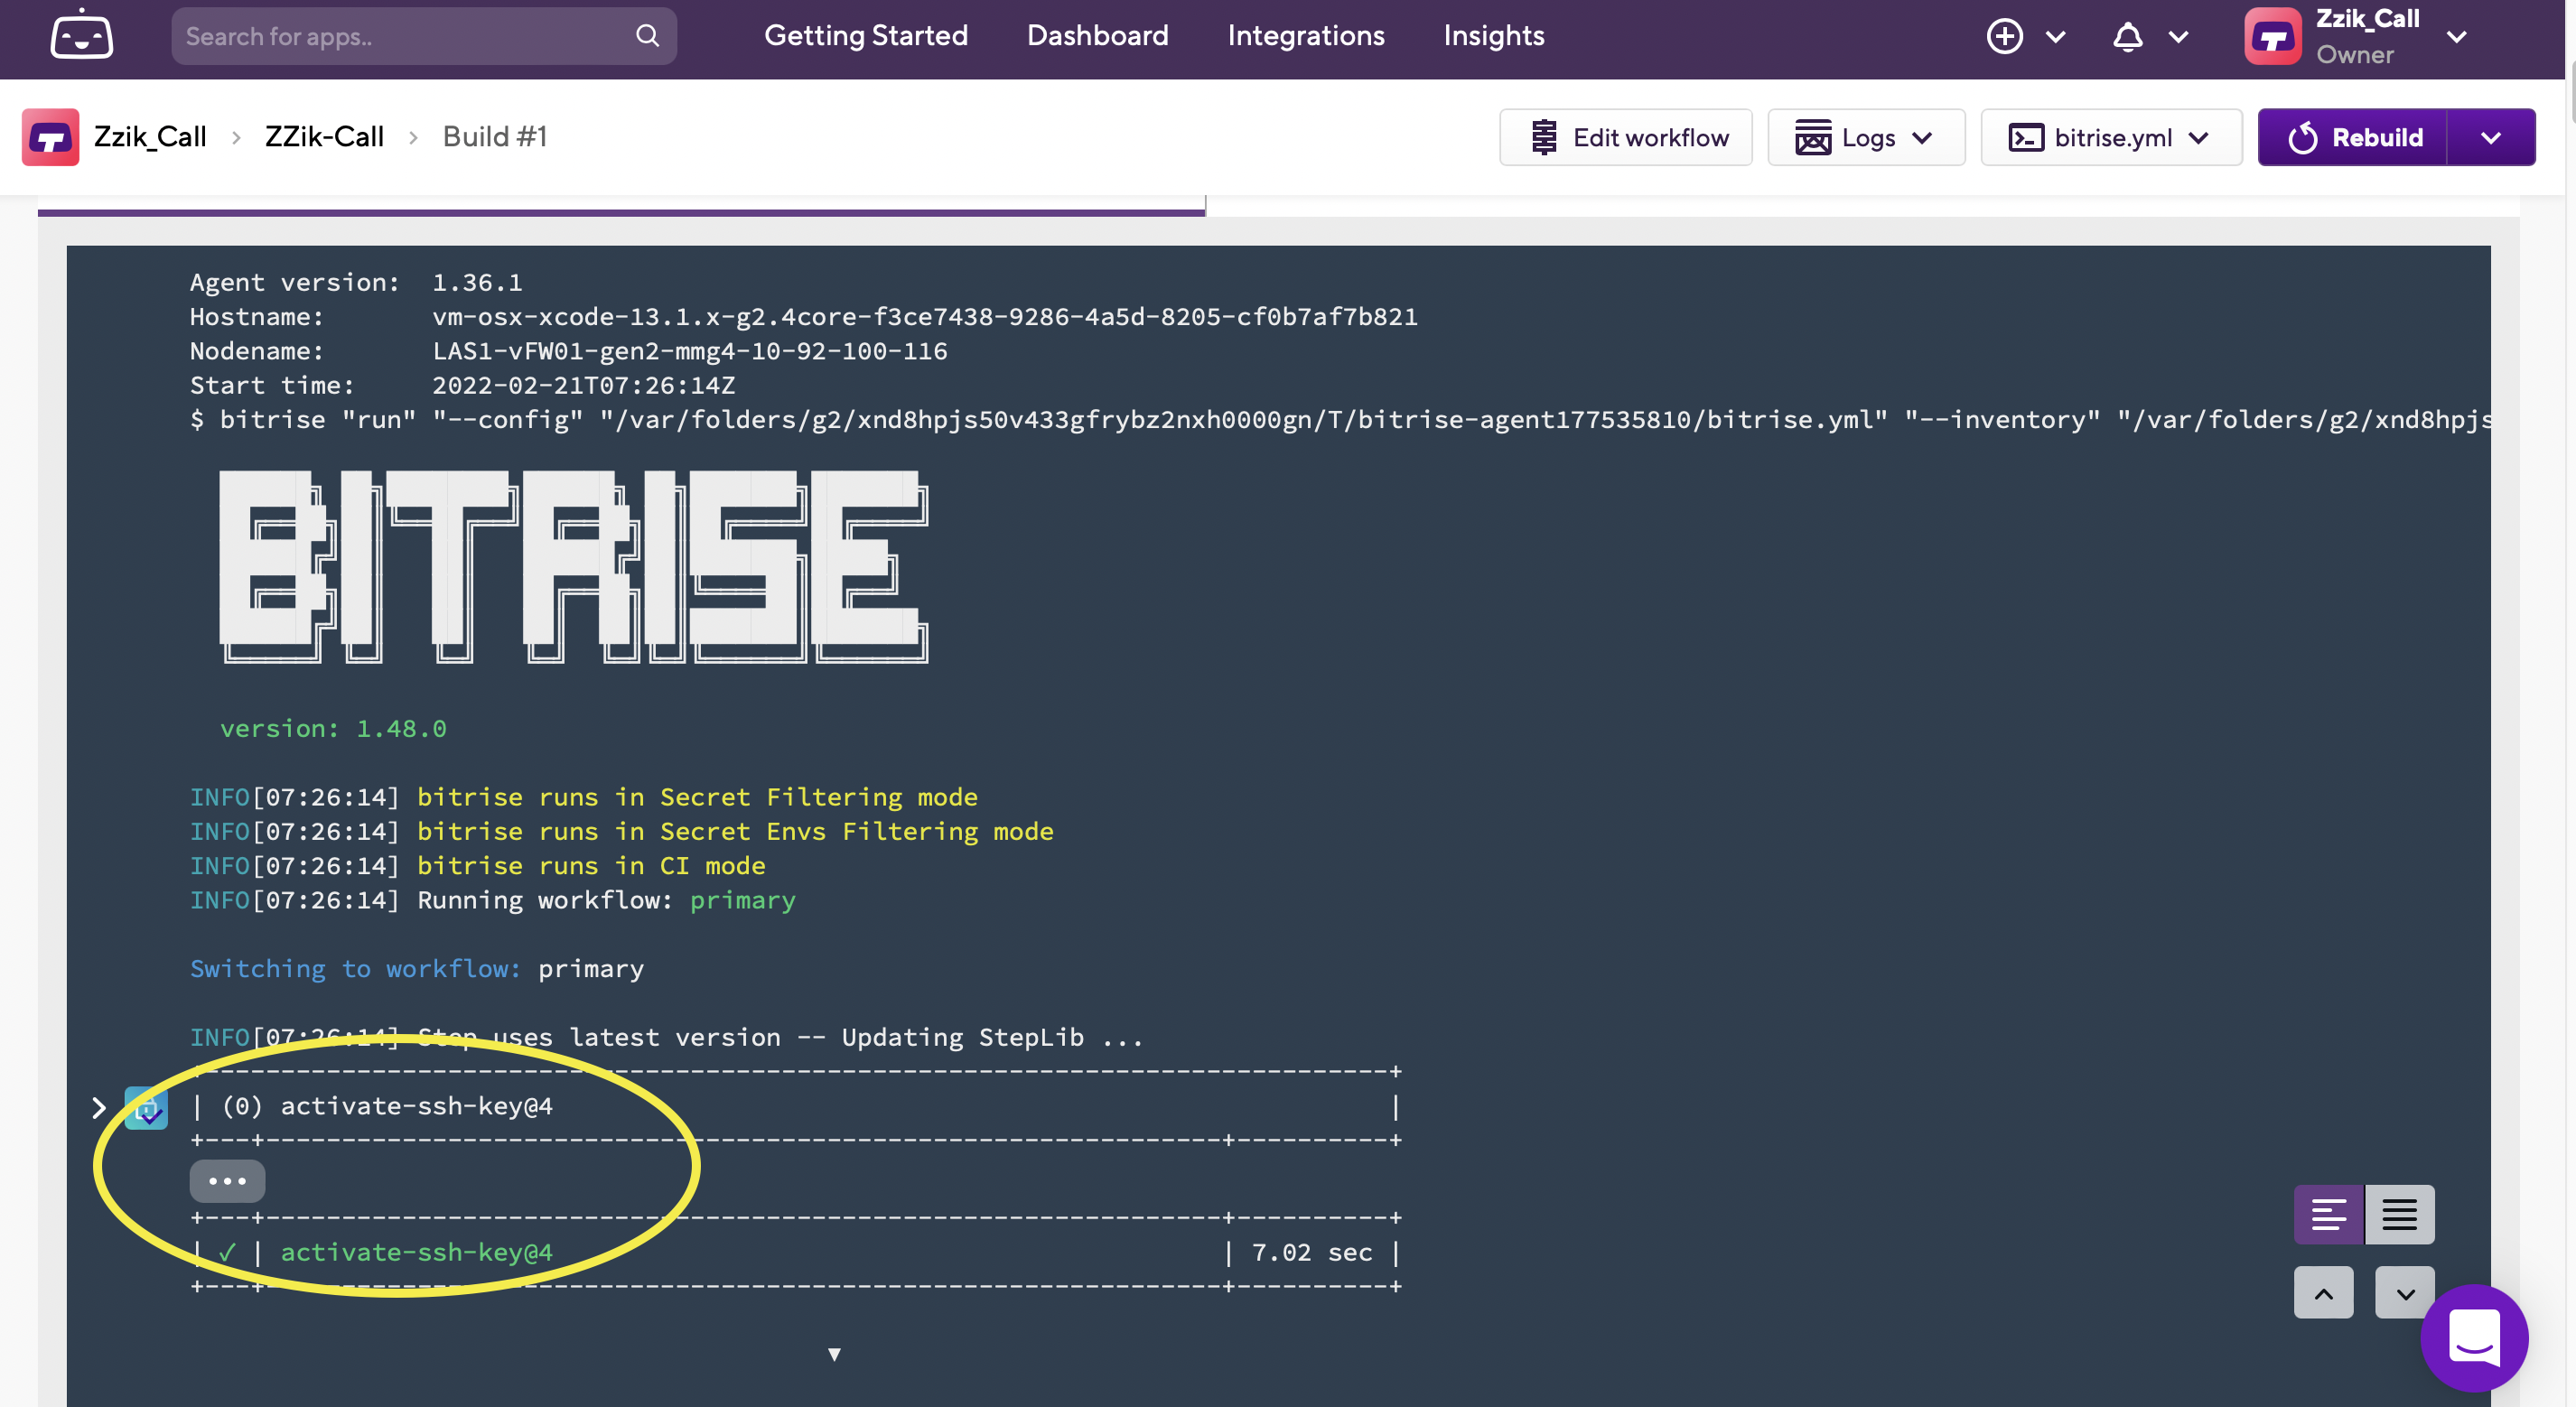Open the Logs dropdown

(x=1866, y=137)
